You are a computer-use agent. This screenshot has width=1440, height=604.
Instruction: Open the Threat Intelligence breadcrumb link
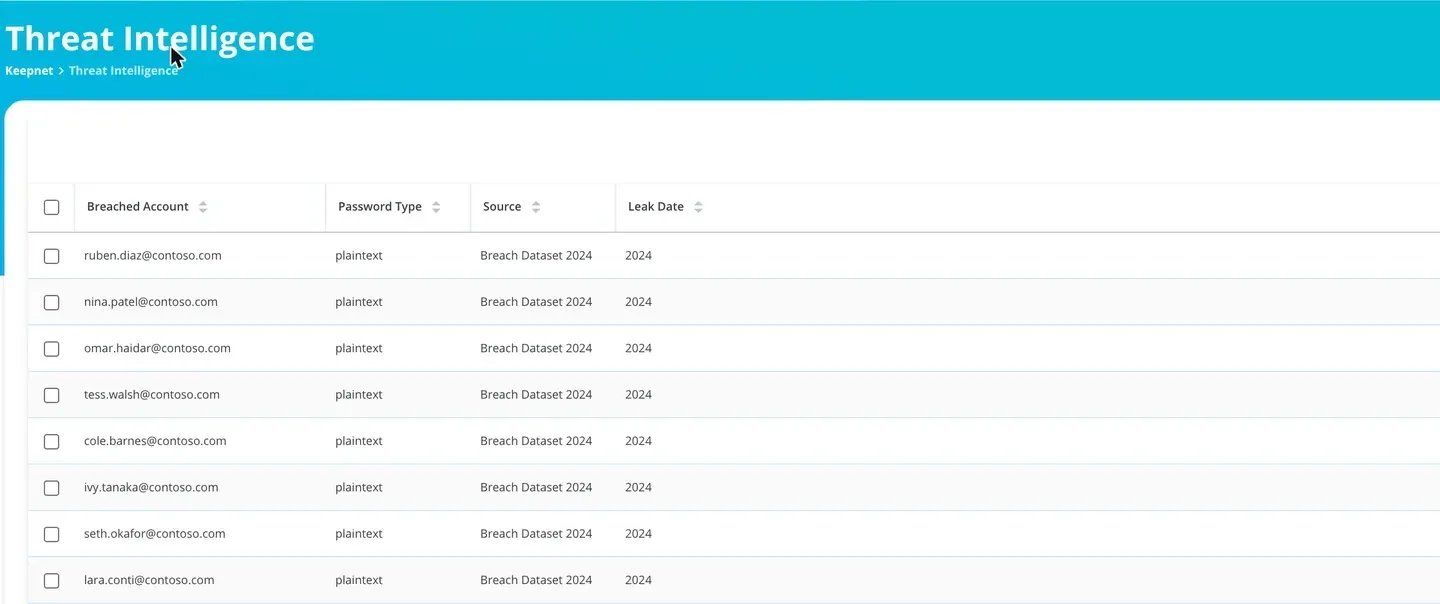[123, 71]
